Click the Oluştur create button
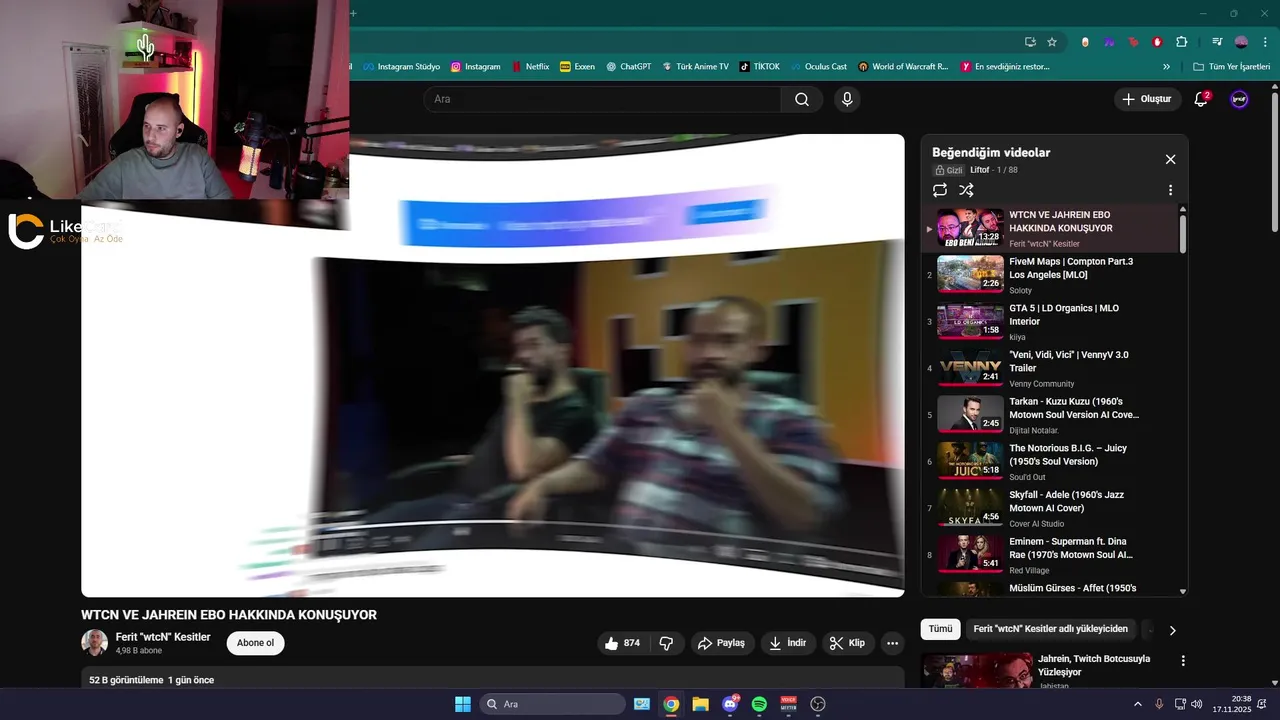Viewport: 1280px width, 720px height. (x=1147, y=99)
